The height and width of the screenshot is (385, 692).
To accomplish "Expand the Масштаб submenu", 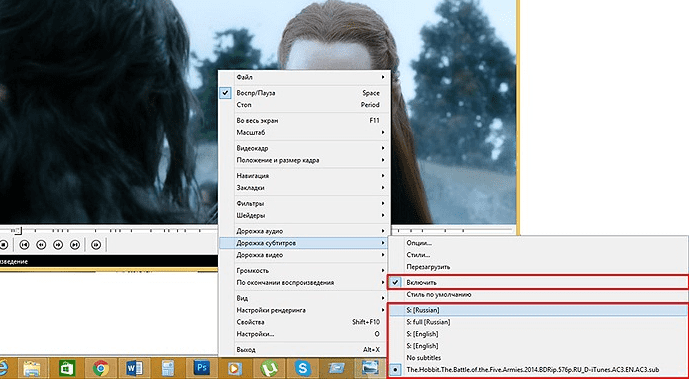I will click(x=304, y=132).
